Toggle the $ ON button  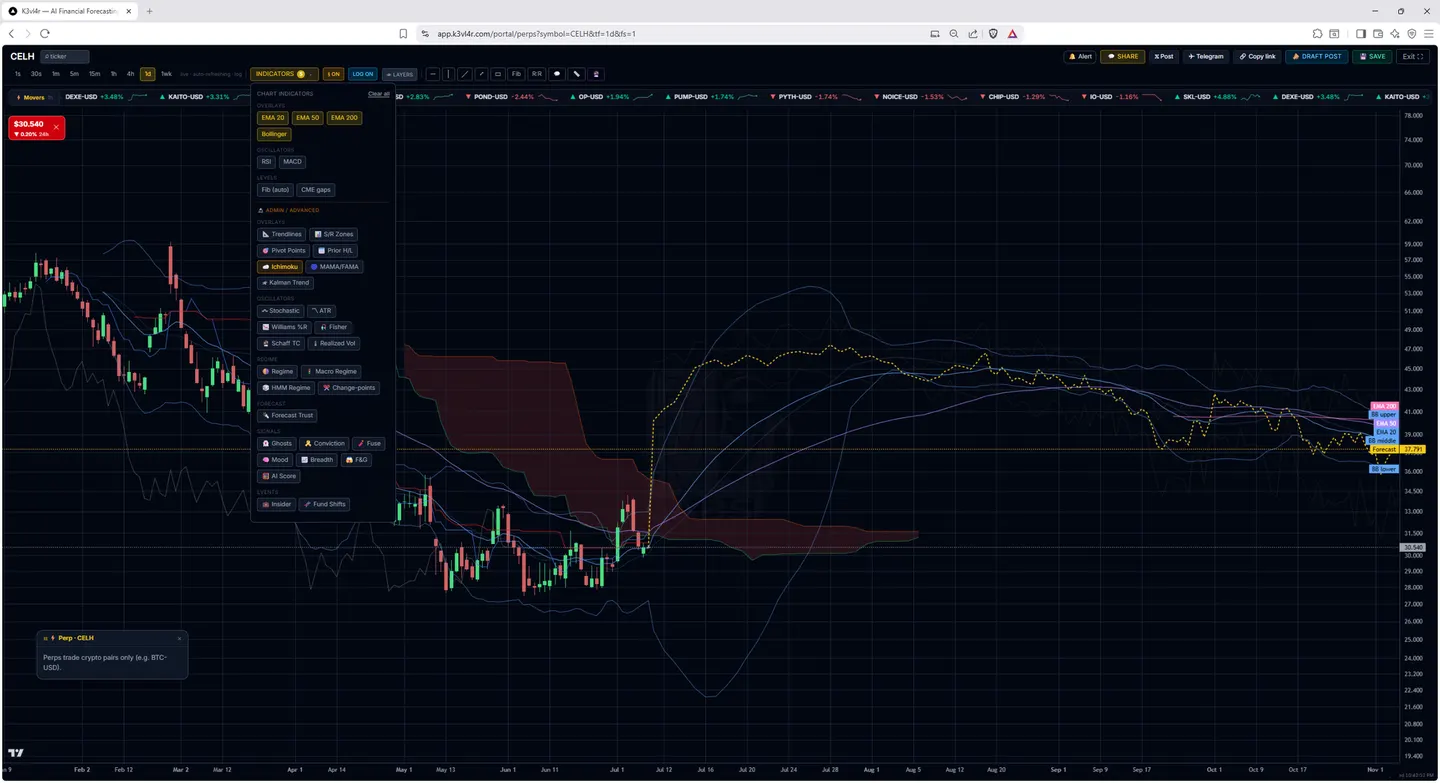click(333, 74)
